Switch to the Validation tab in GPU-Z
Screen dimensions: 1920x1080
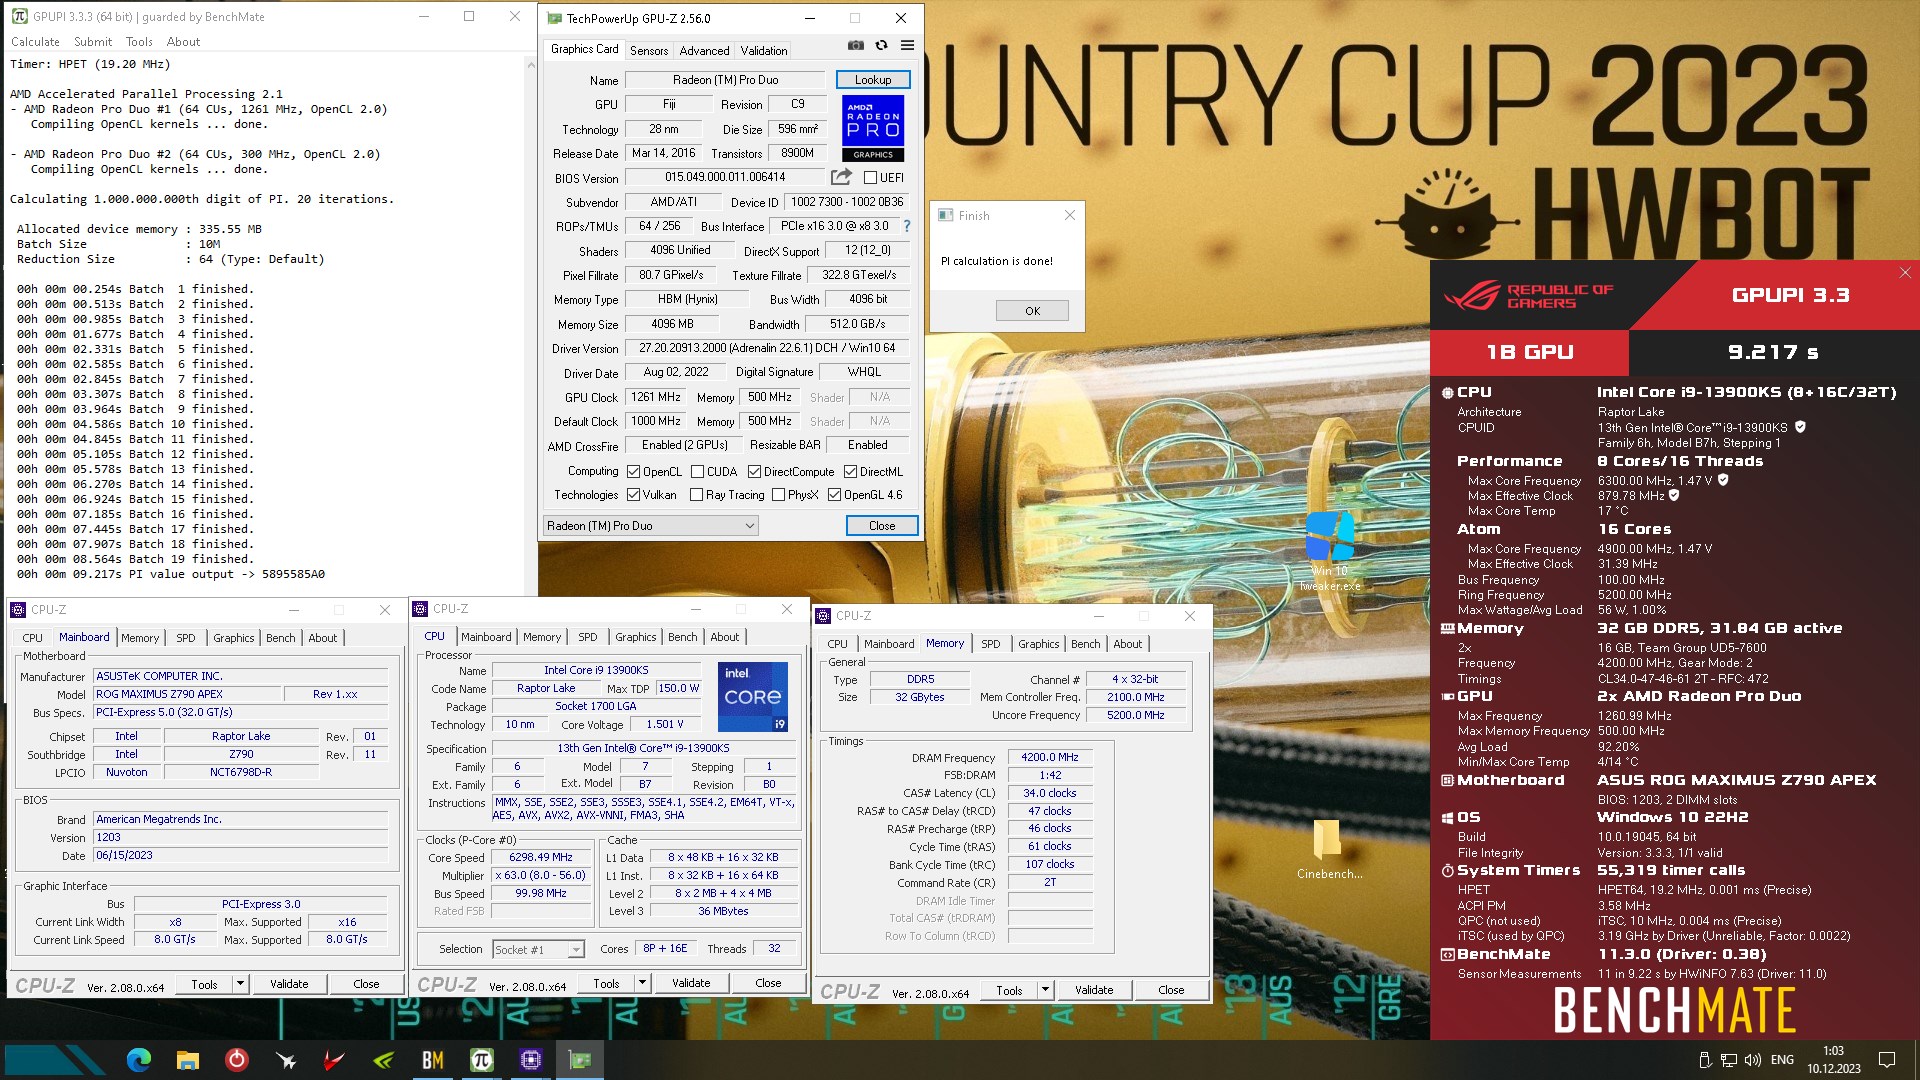tap(764, 51)
